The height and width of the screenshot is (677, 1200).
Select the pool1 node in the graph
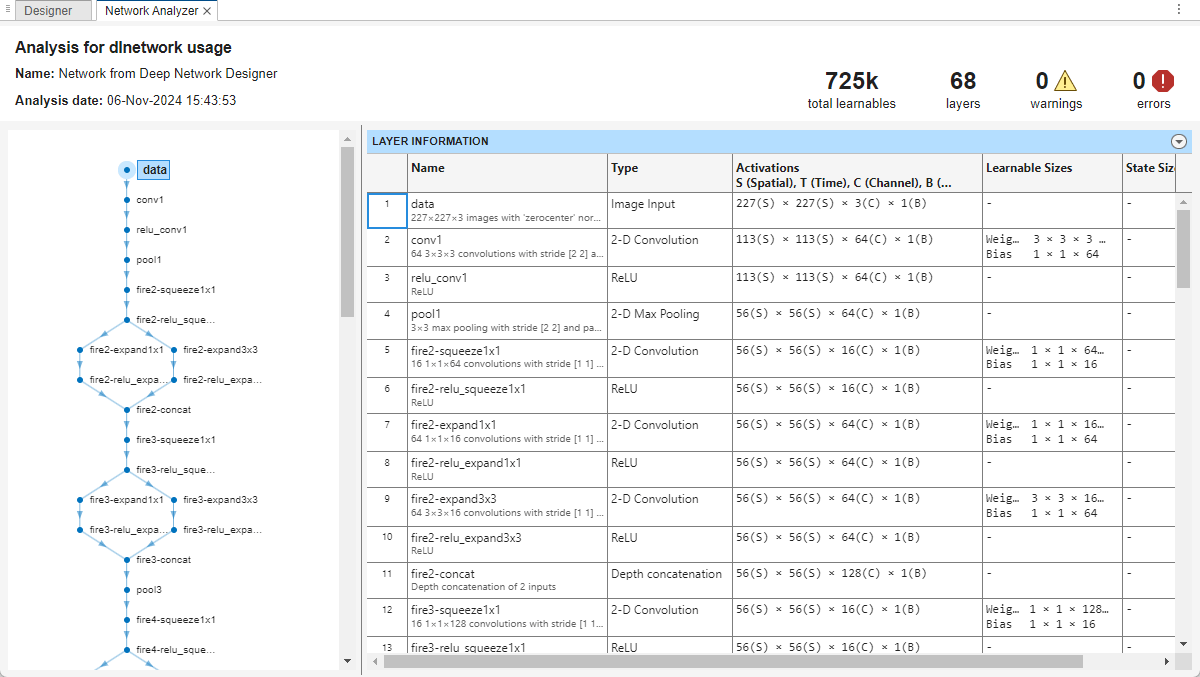click(149, 260)
